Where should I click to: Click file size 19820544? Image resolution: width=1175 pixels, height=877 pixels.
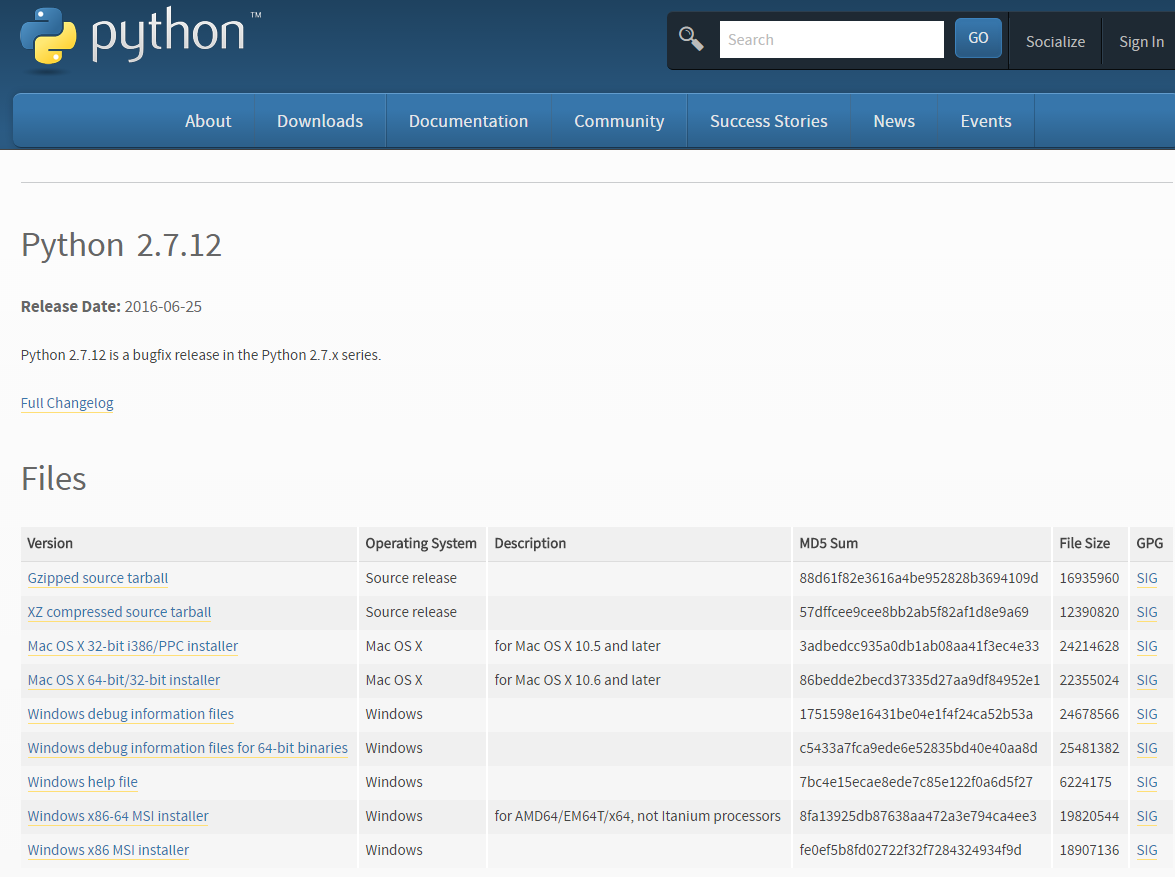(x=1089, y=816)
